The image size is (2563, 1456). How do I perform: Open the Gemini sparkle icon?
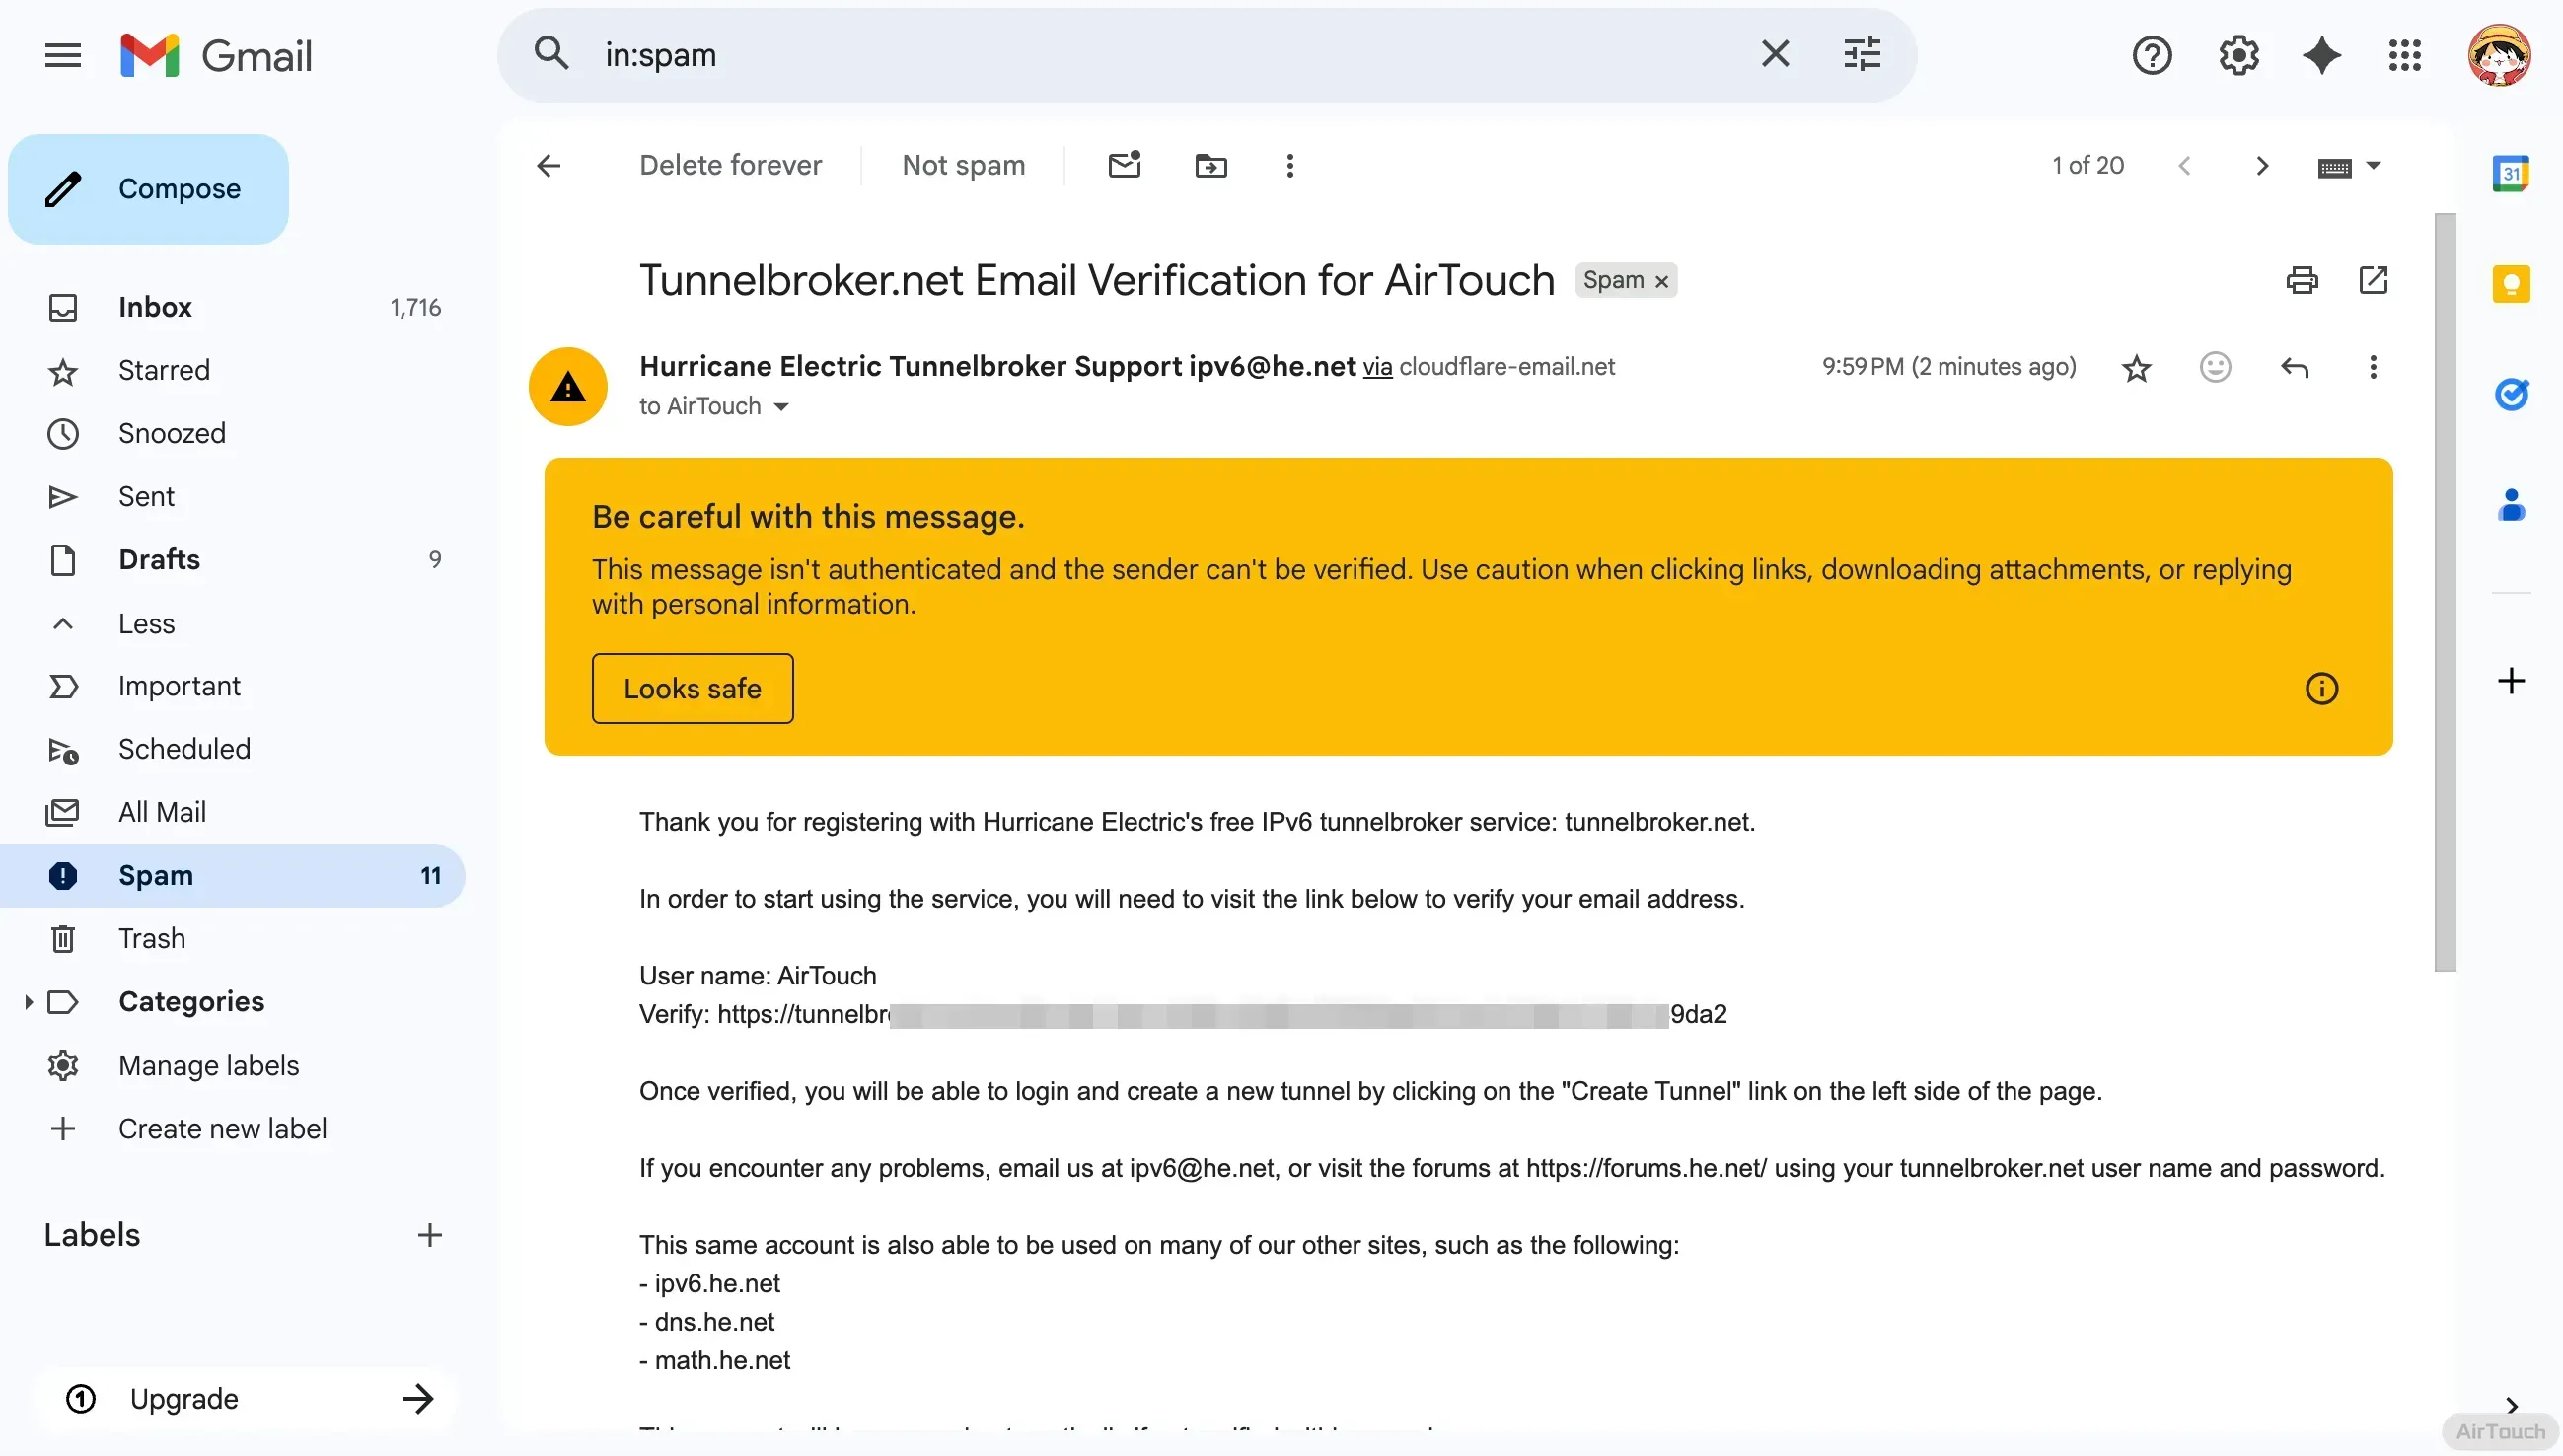pos(2321,55)
